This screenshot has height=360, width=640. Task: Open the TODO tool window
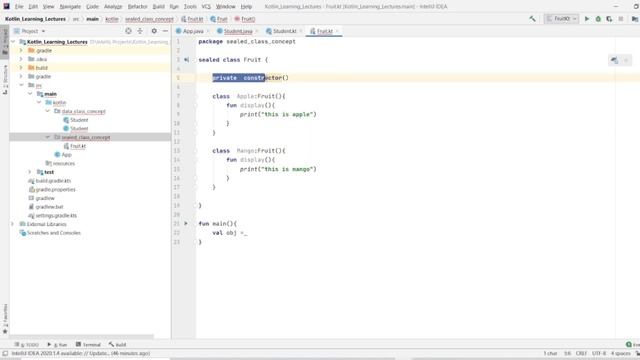click(27, 344)
